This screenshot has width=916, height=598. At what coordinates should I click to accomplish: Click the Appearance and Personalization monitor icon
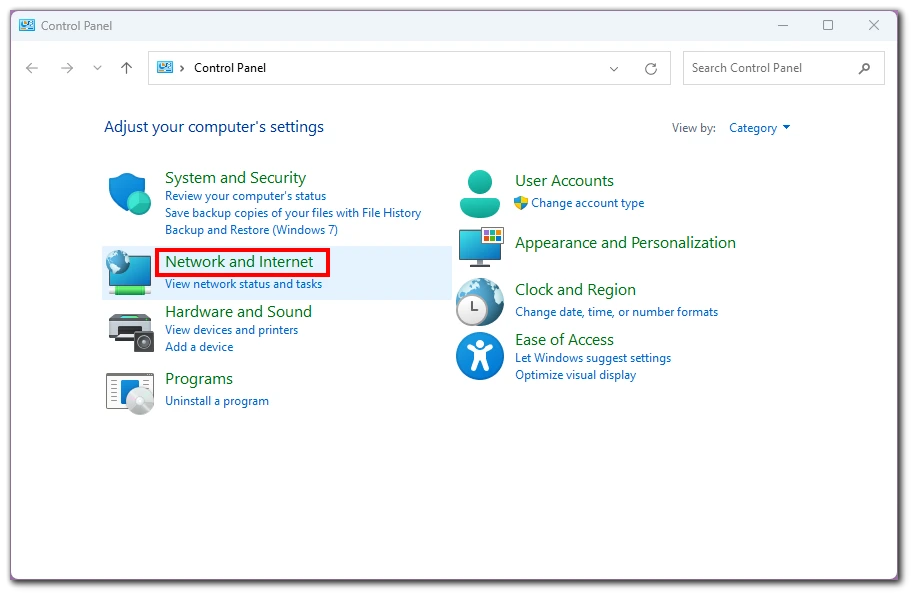(480, 246)
